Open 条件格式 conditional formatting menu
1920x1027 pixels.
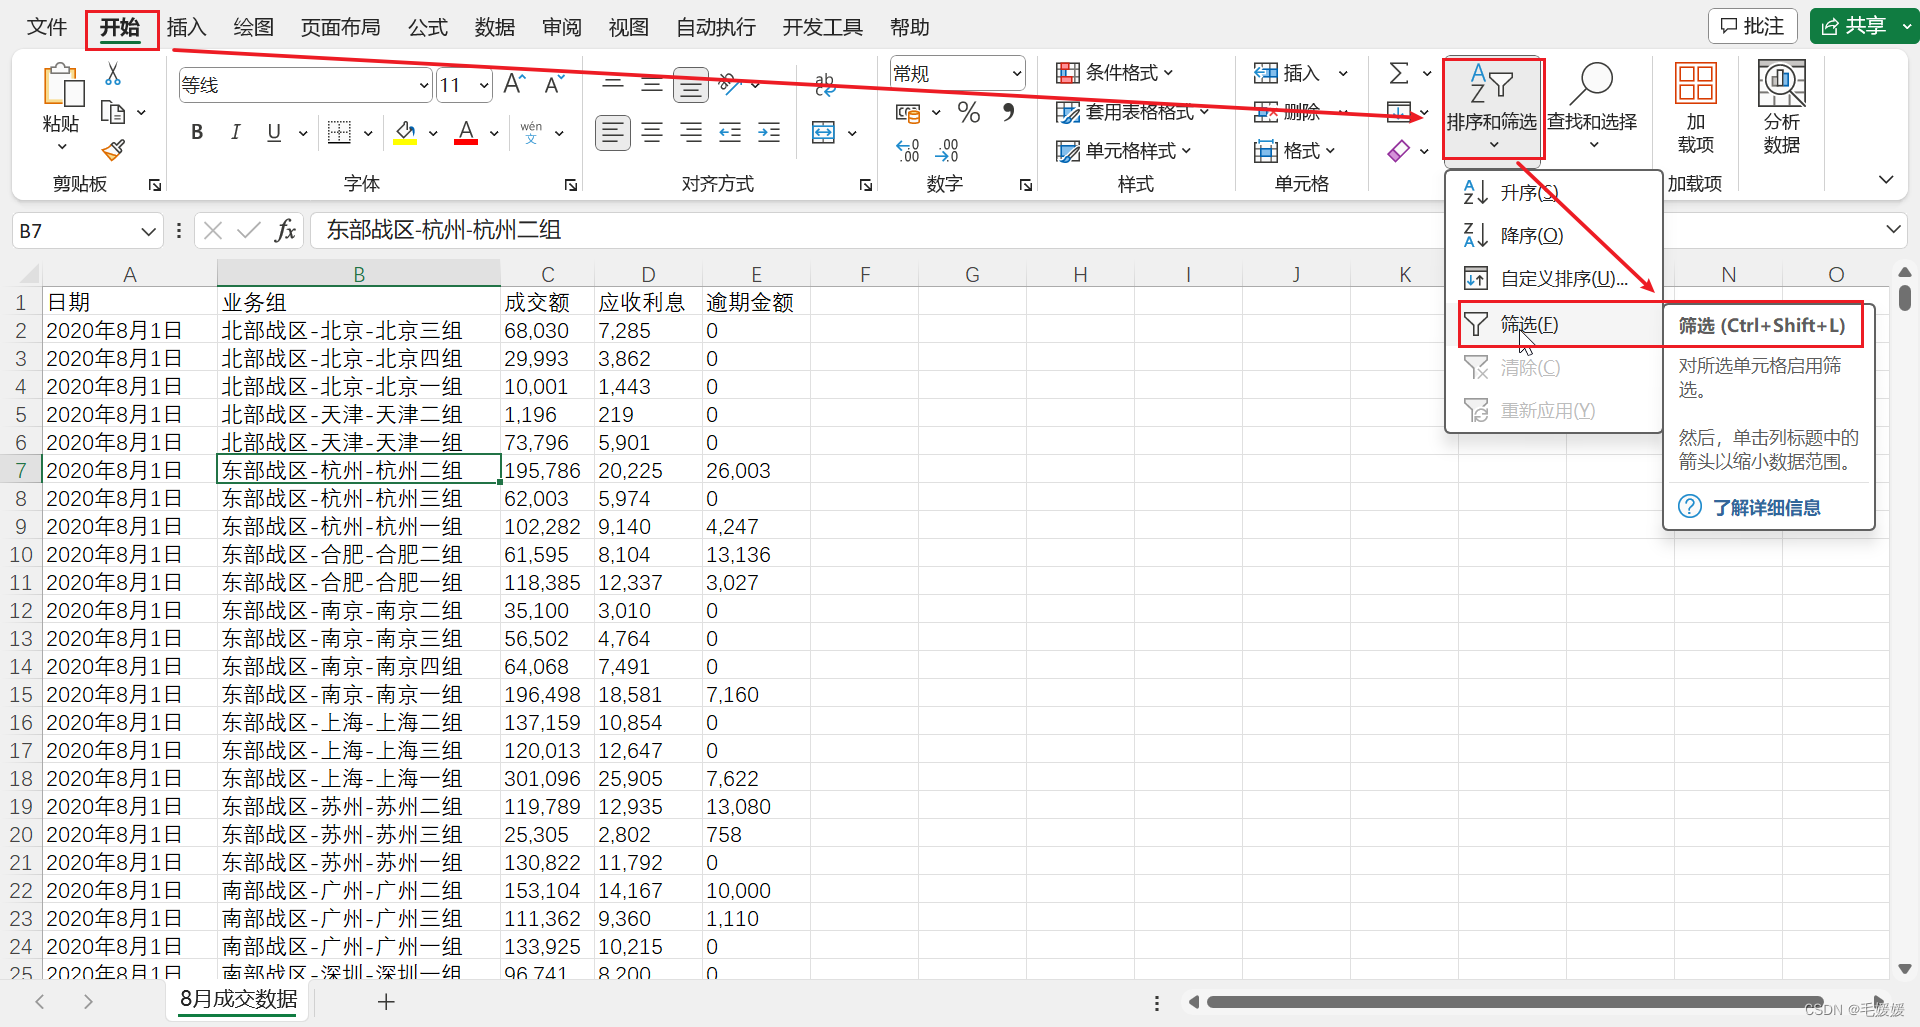point(1115,73)
